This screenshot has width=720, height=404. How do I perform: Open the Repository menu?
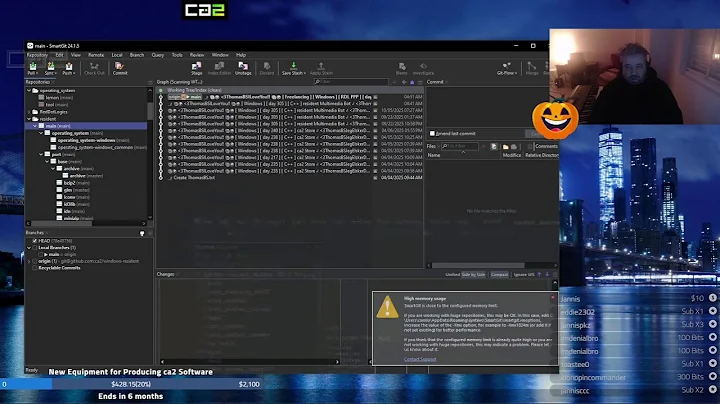37,55
